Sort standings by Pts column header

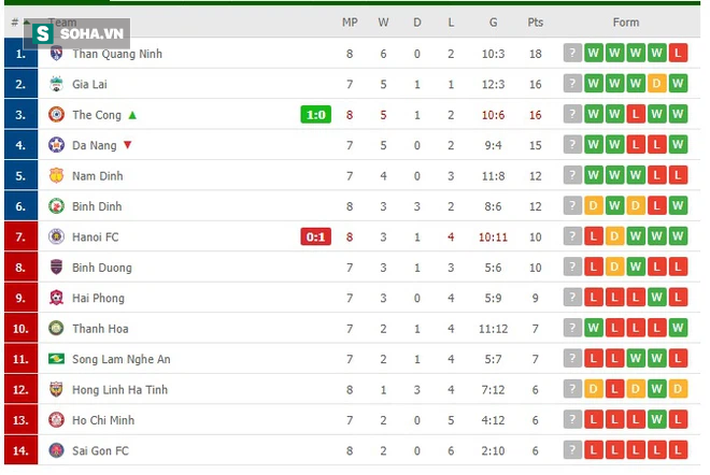535,22
